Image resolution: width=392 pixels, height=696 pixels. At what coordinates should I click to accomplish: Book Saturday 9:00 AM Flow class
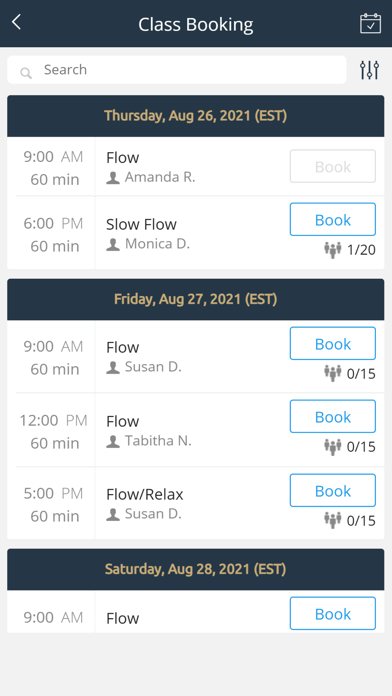click(x=333, y=613)
